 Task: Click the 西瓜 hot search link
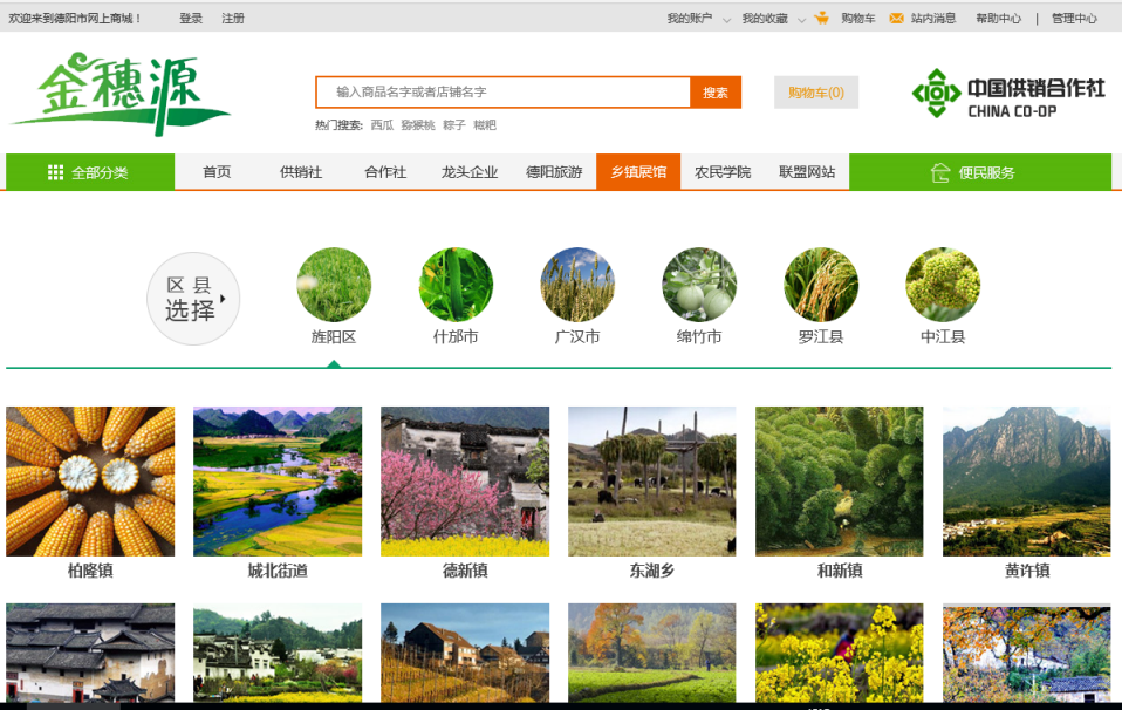[x=382, y=125]
